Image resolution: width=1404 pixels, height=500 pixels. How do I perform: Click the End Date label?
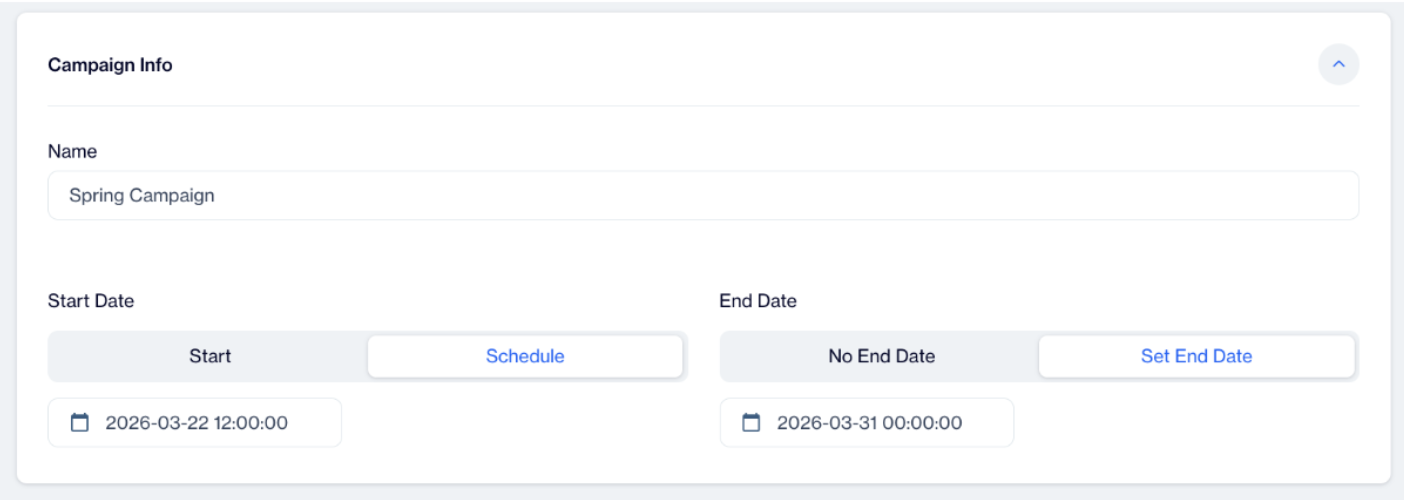click(758, 301)
